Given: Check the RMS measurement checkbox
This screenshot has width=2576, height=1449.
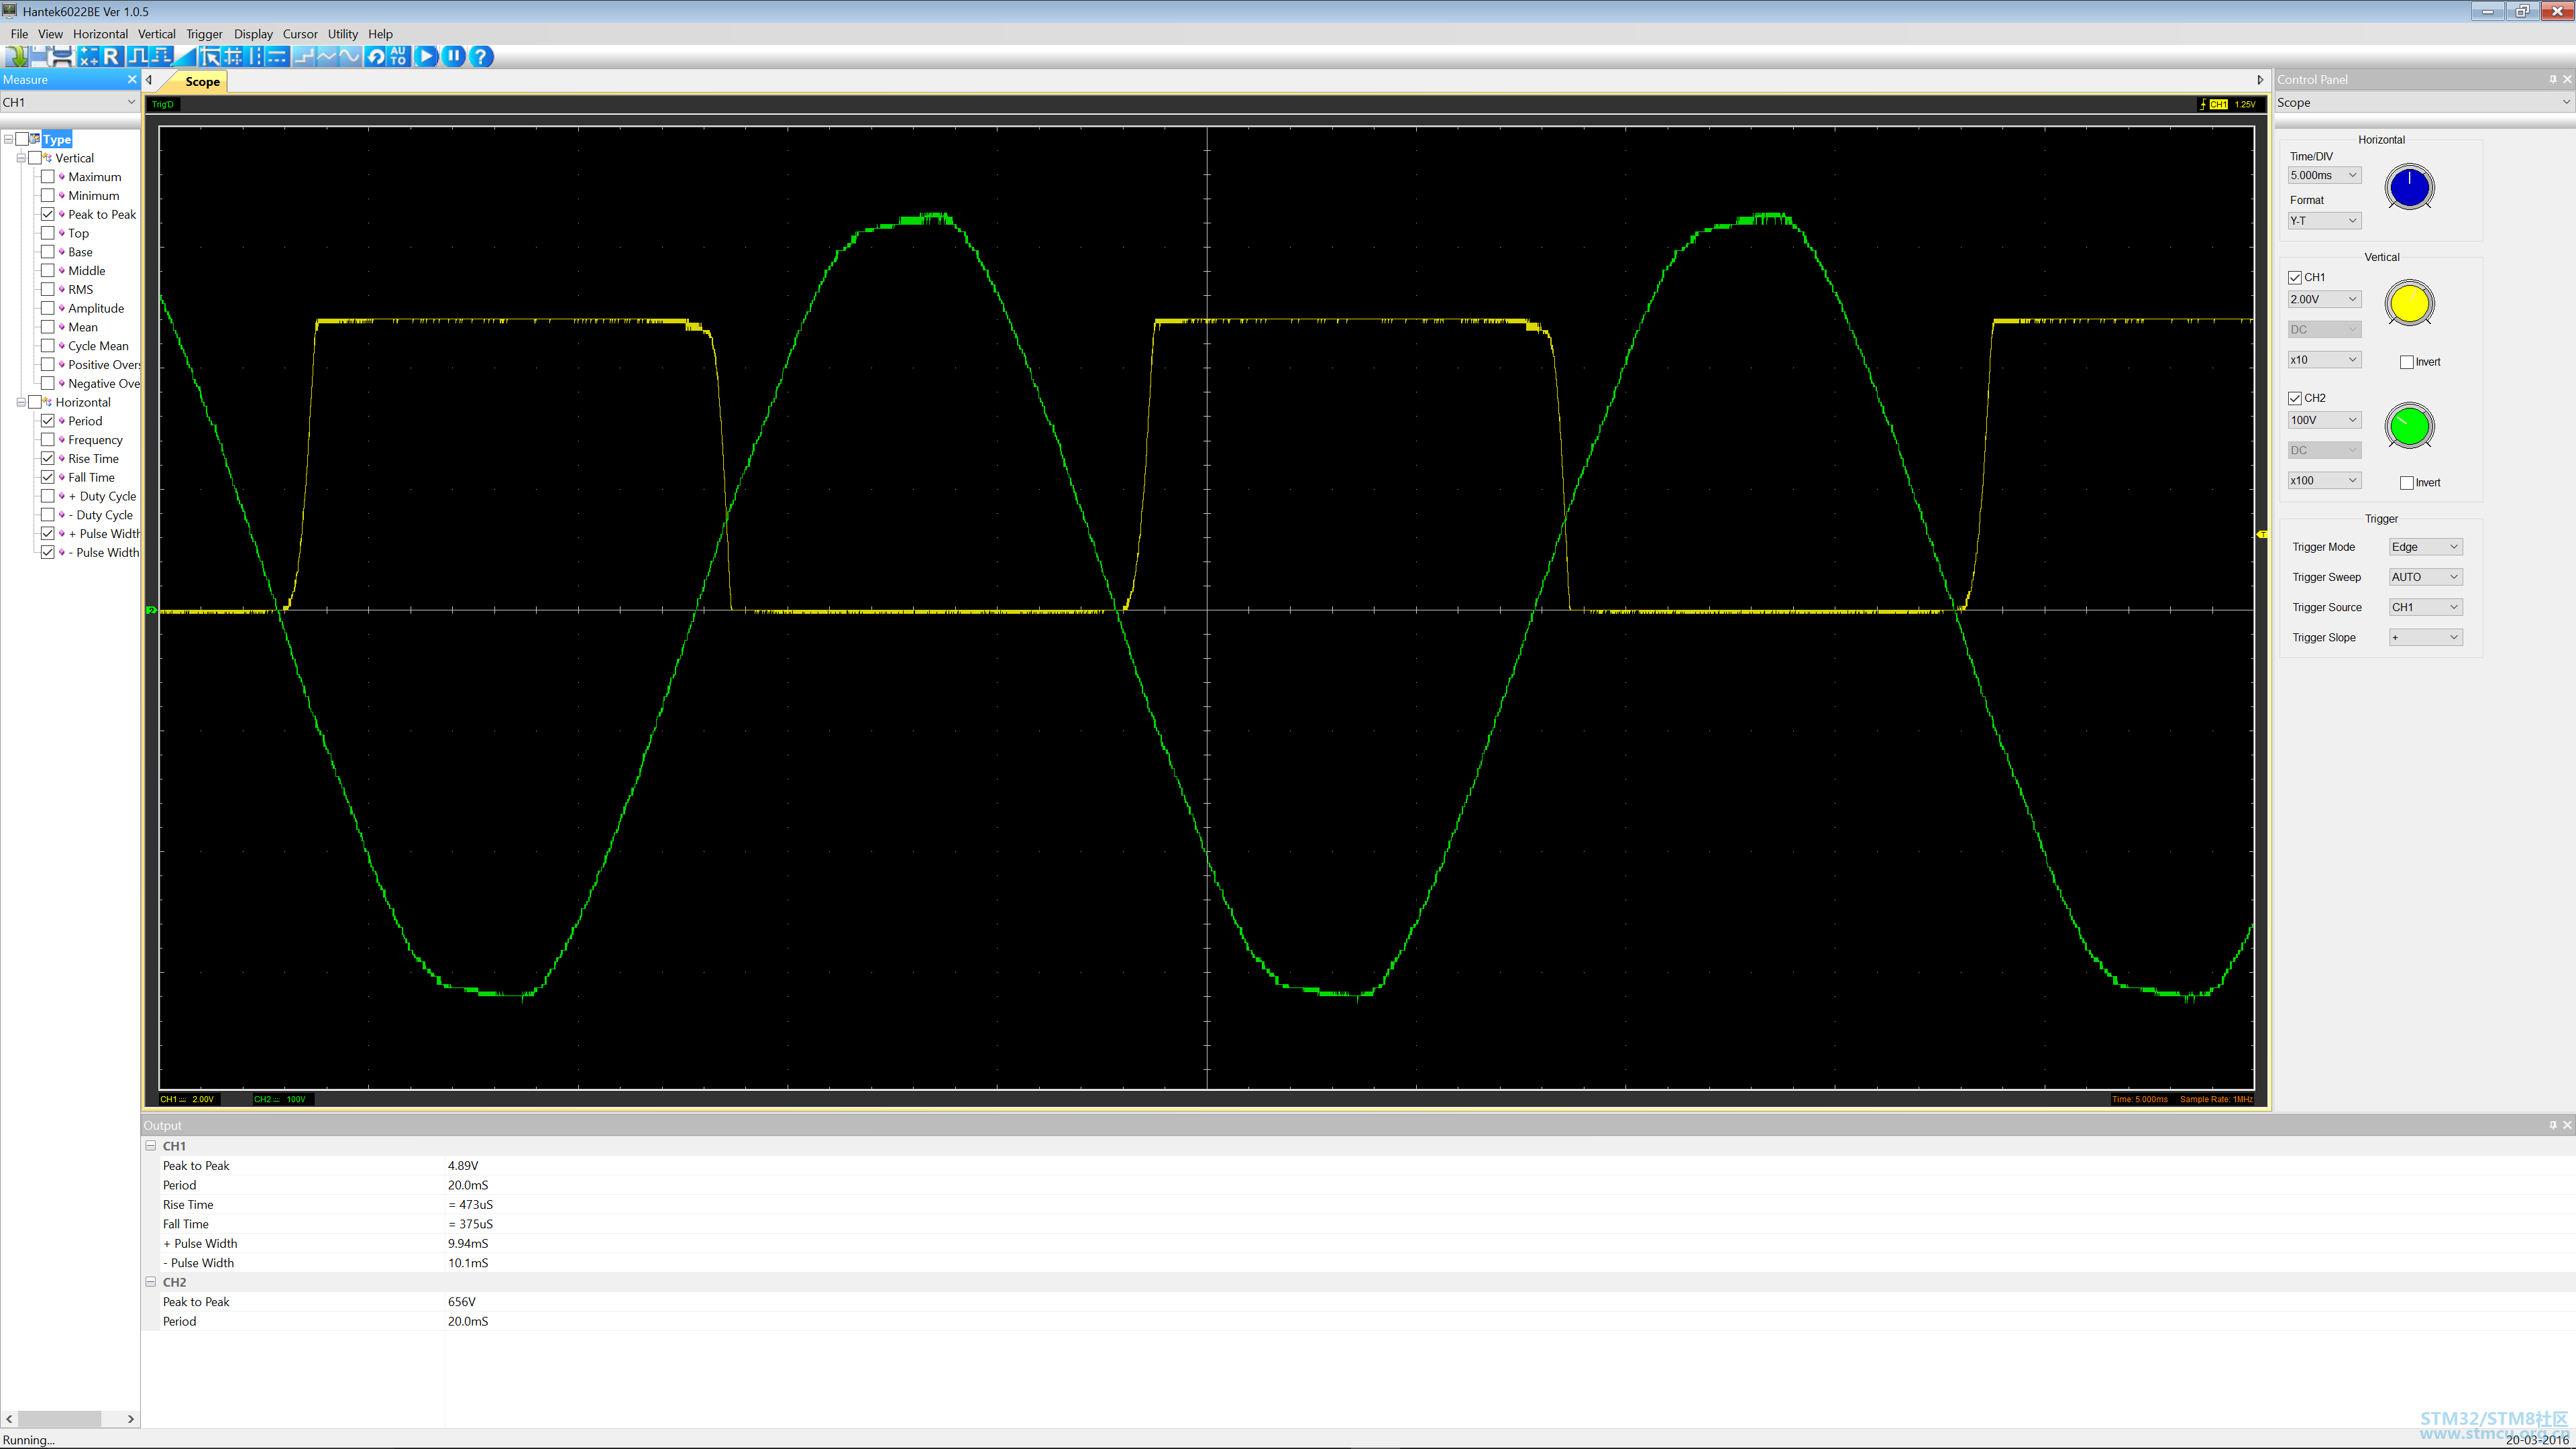Looking at the screenshot, I should [47, 289].
